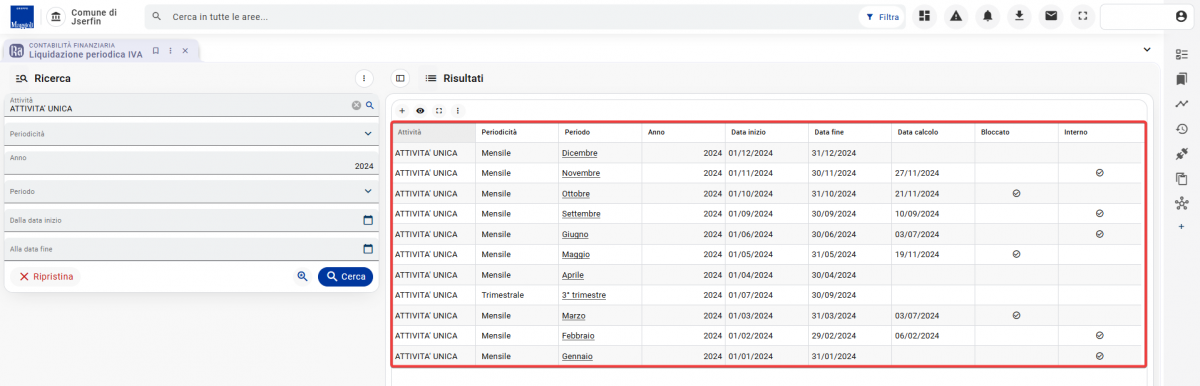Sort by the Periodicità column header
The width and height of the screenshot is (1200, 386).
coord(517,132)
